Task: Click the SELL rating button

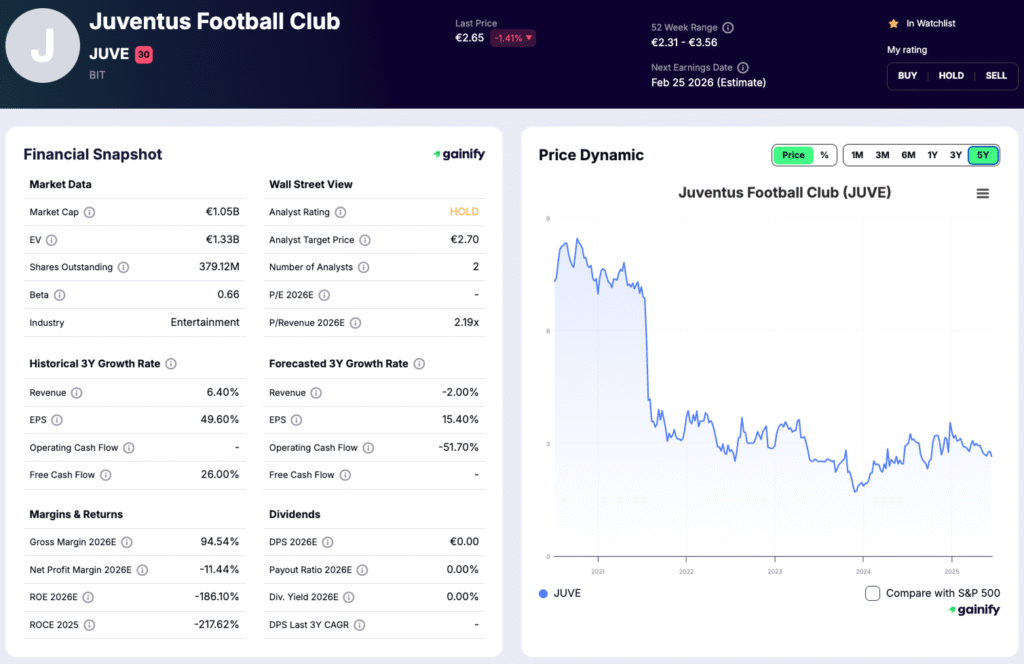Action: (996, 75)
